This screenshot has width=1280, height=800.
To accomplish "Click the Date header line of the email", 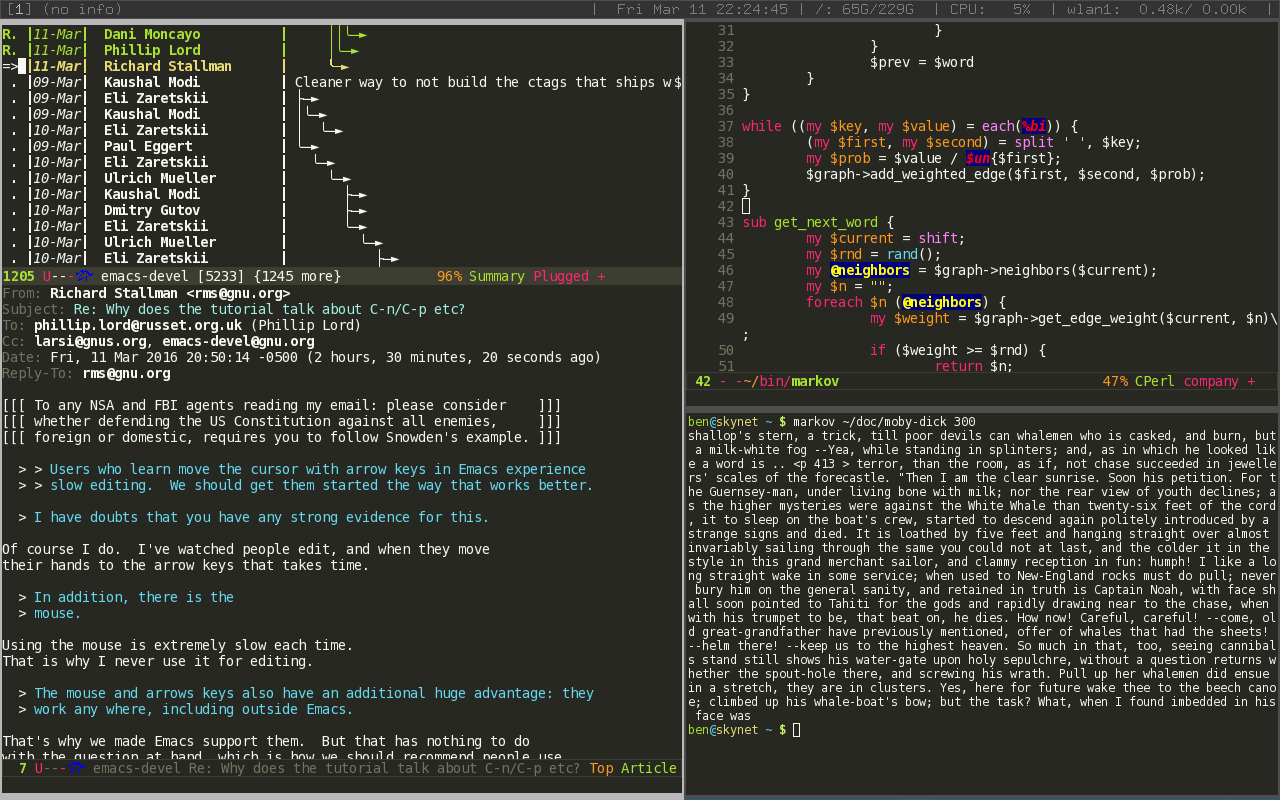I will (301, 357).
